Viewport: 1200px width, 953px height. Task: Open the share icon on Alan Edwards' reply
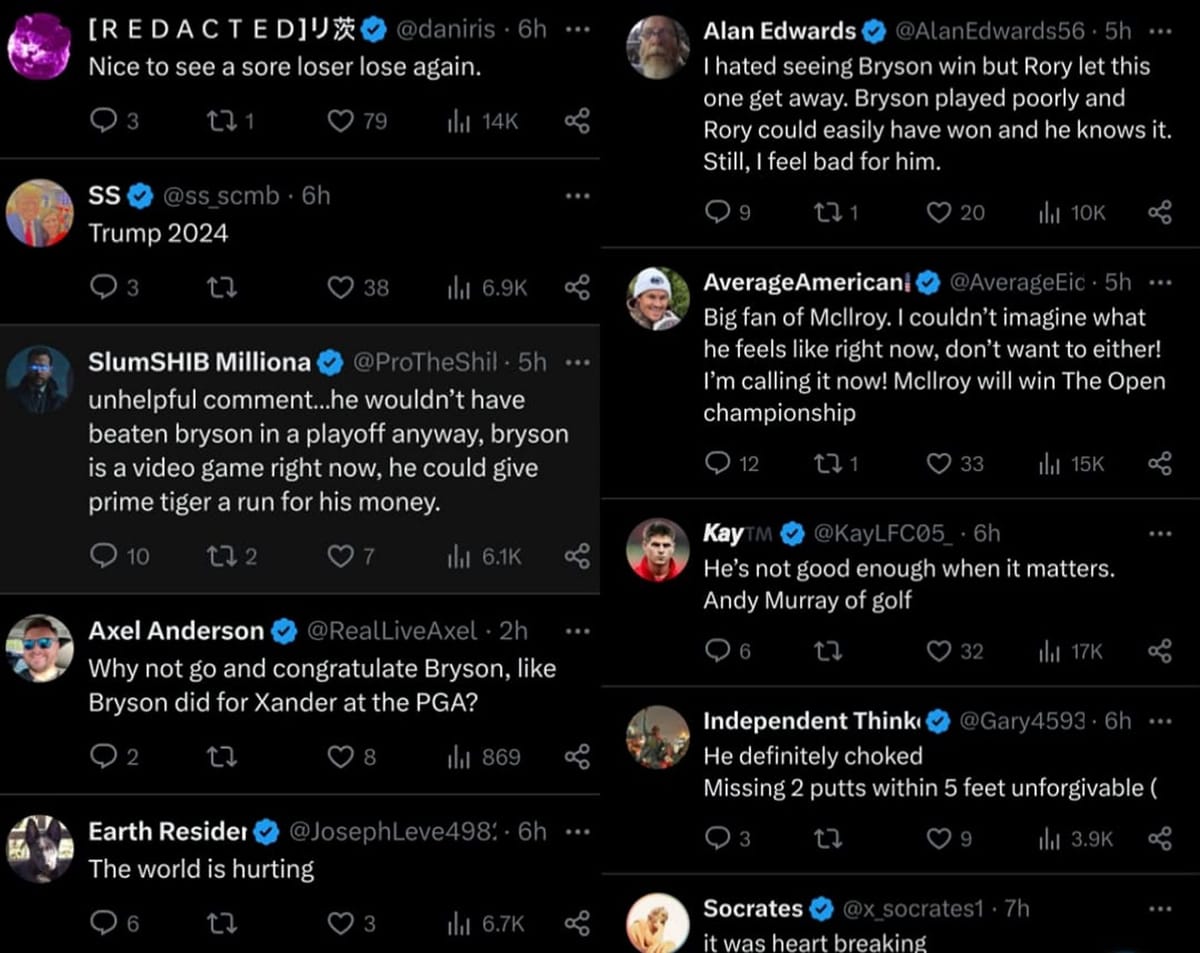pos(1160,212)
